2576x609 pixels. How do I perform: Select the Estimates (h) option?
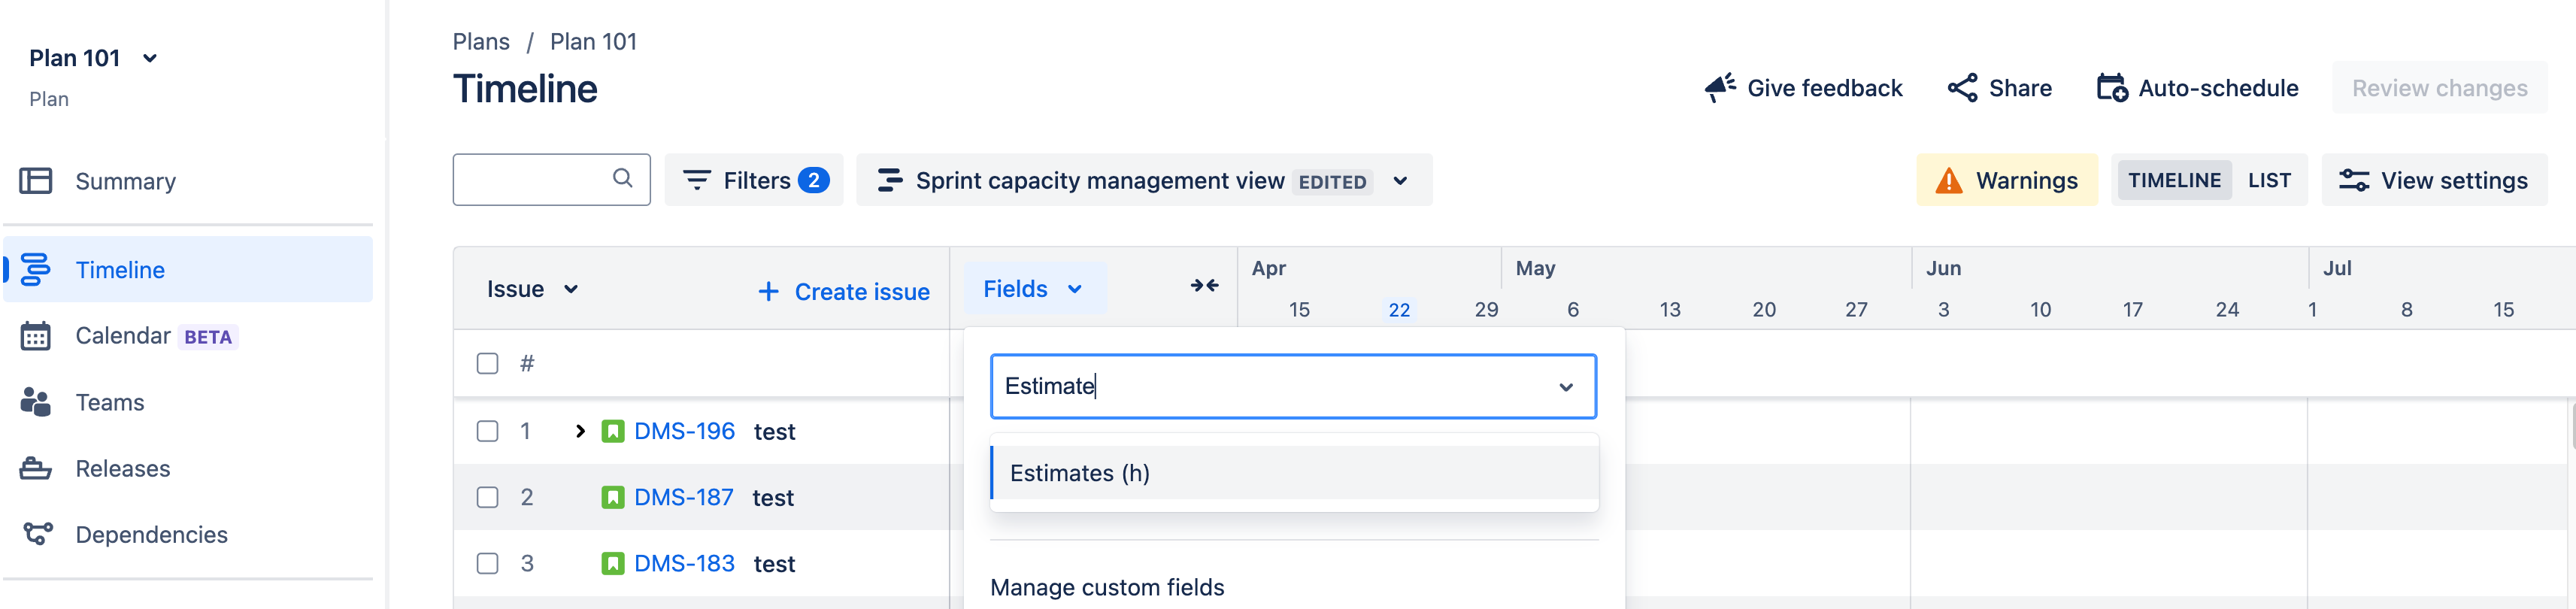1080,473
